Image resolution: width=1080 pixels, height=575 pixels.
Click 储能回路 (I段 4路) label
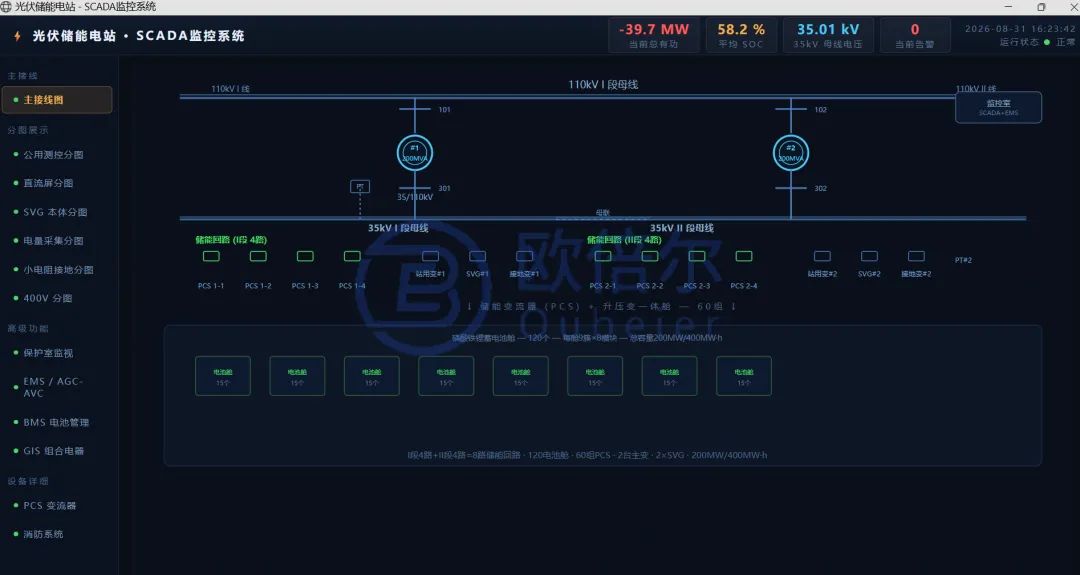231,240
